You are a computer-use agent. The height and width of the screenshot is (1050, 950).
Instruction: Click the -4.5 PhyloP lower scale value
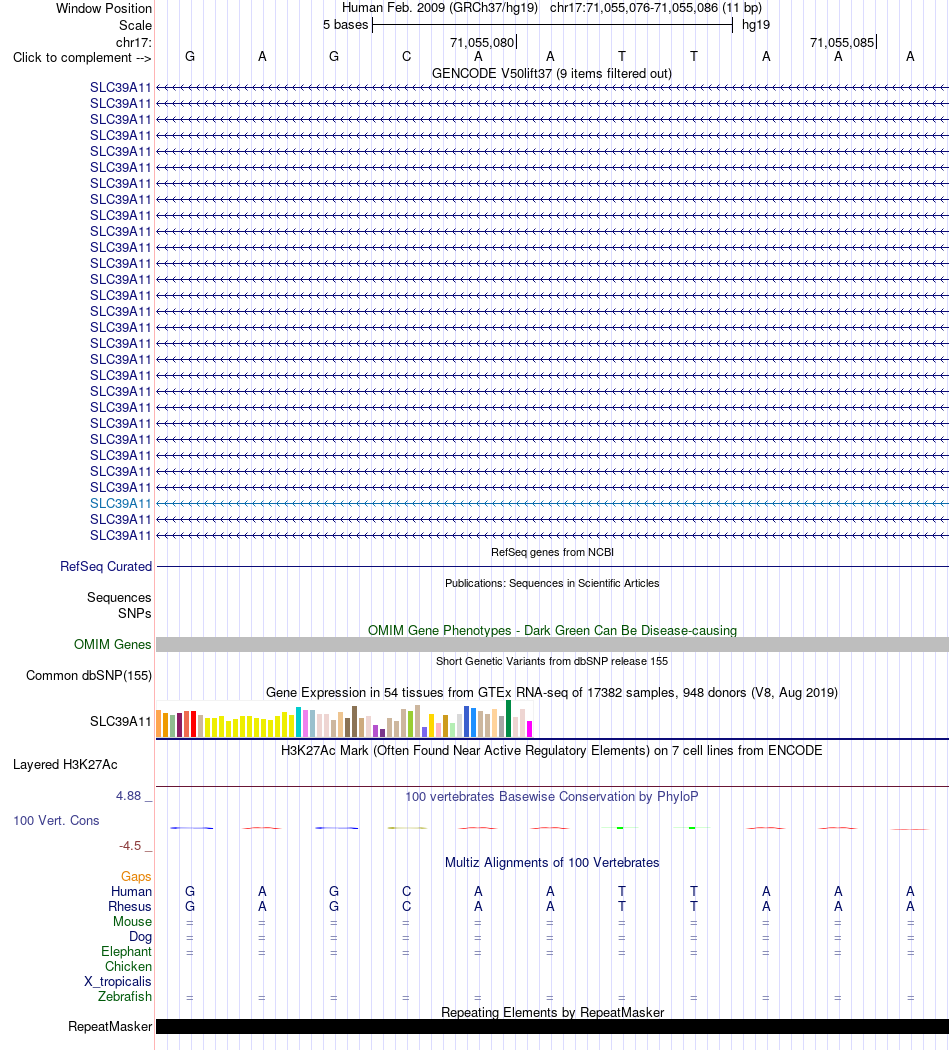coord(130,846)
